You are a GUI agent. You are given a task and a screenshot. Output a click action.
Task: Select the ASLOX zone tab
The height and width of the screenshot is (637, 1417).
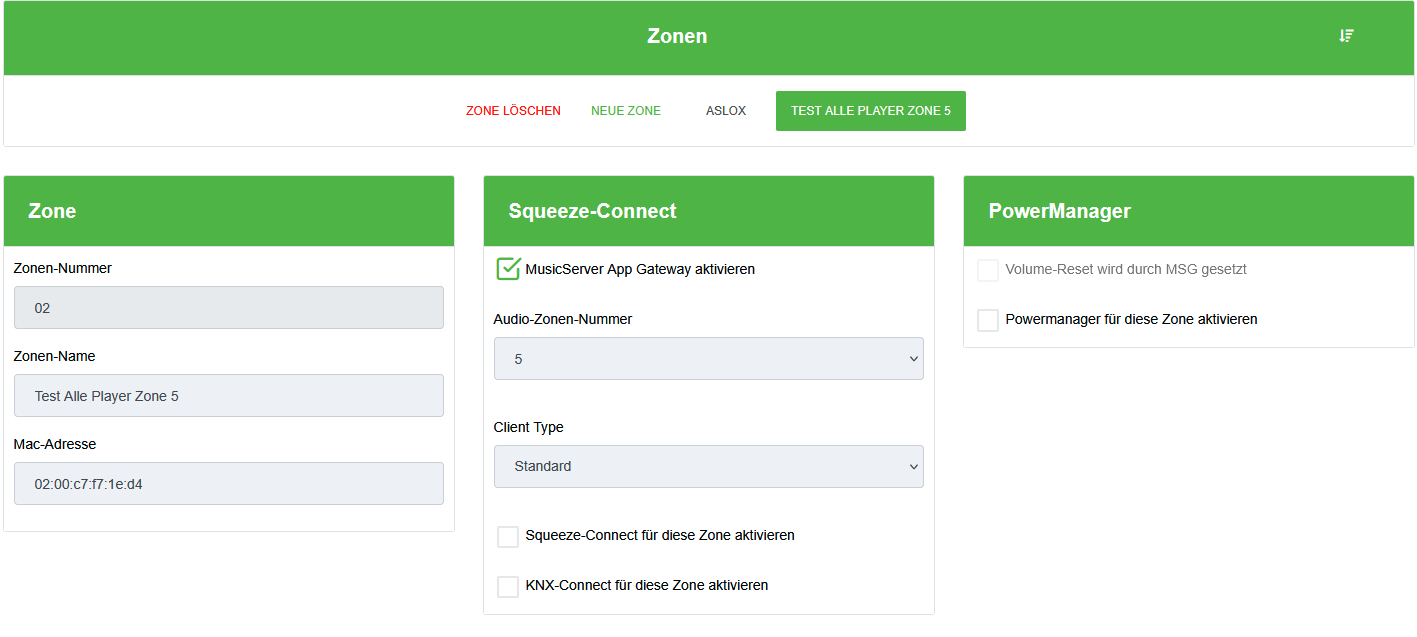click(726, 111)
